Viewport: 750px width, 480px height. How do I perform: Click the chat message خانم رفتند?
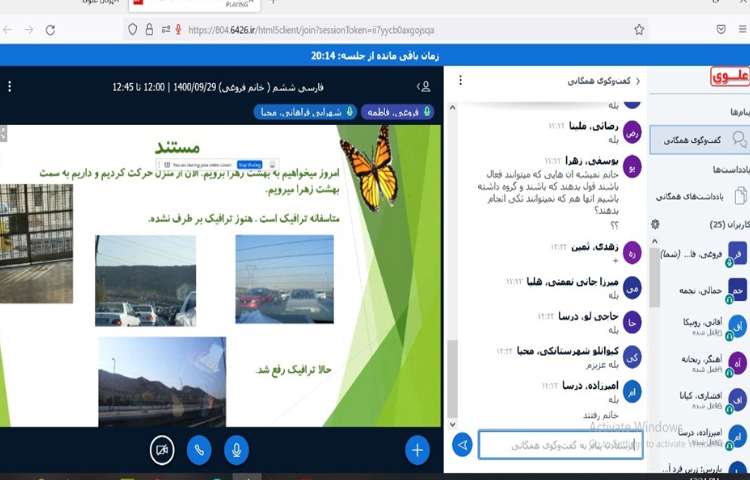coord(601,415)
